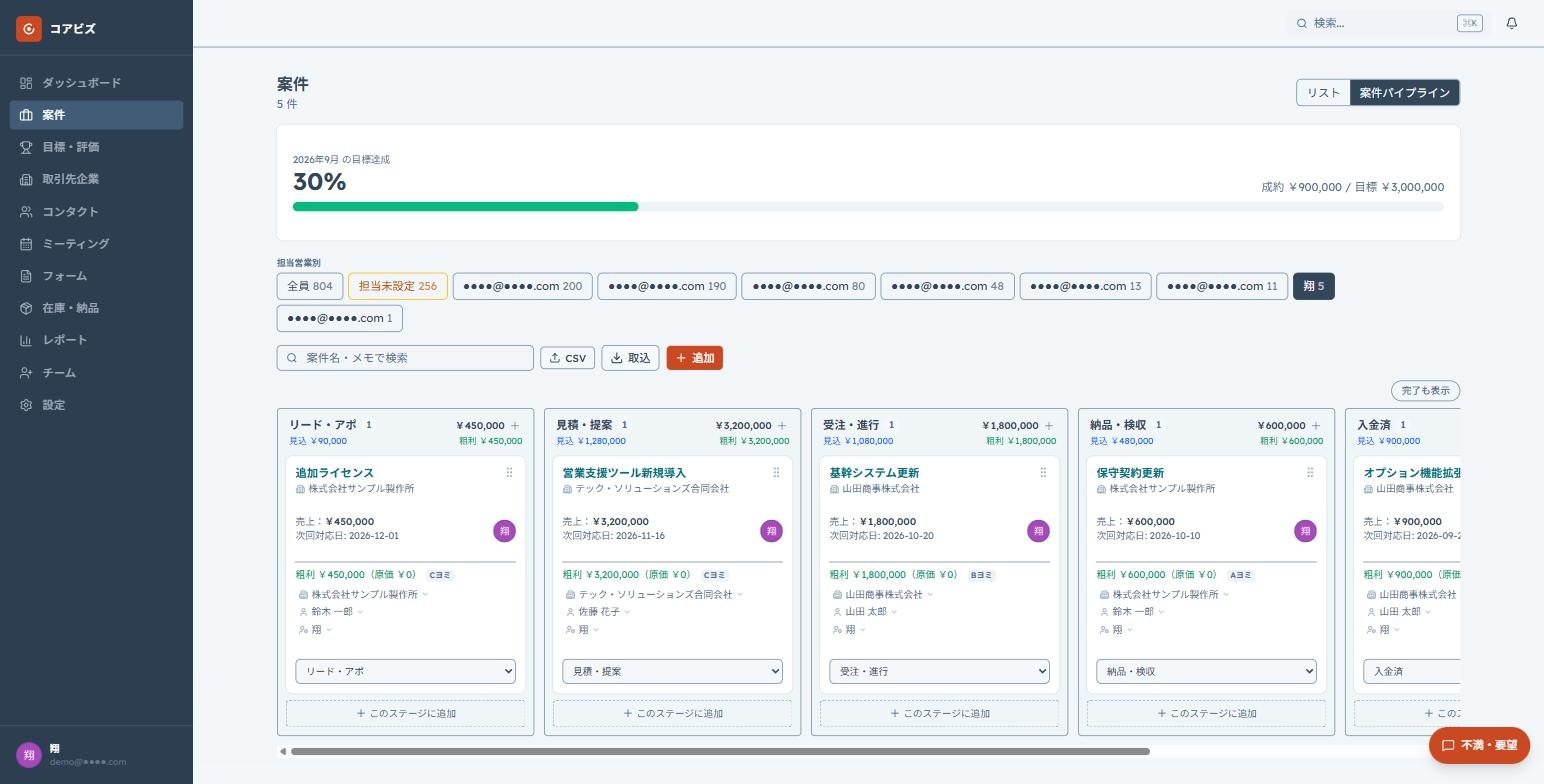Click the コアビズ logo icon
Viewport: 1544px width, 784px height.
[29, 29]
